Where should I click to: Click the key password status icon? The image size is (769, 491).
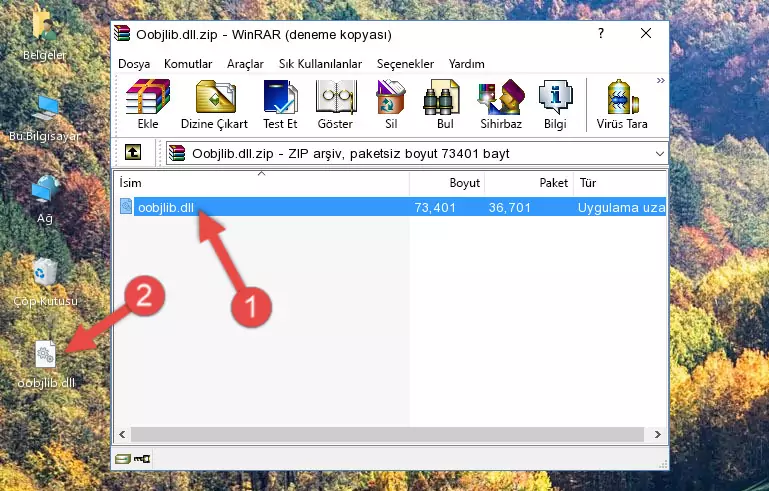[x=142, y=459]
